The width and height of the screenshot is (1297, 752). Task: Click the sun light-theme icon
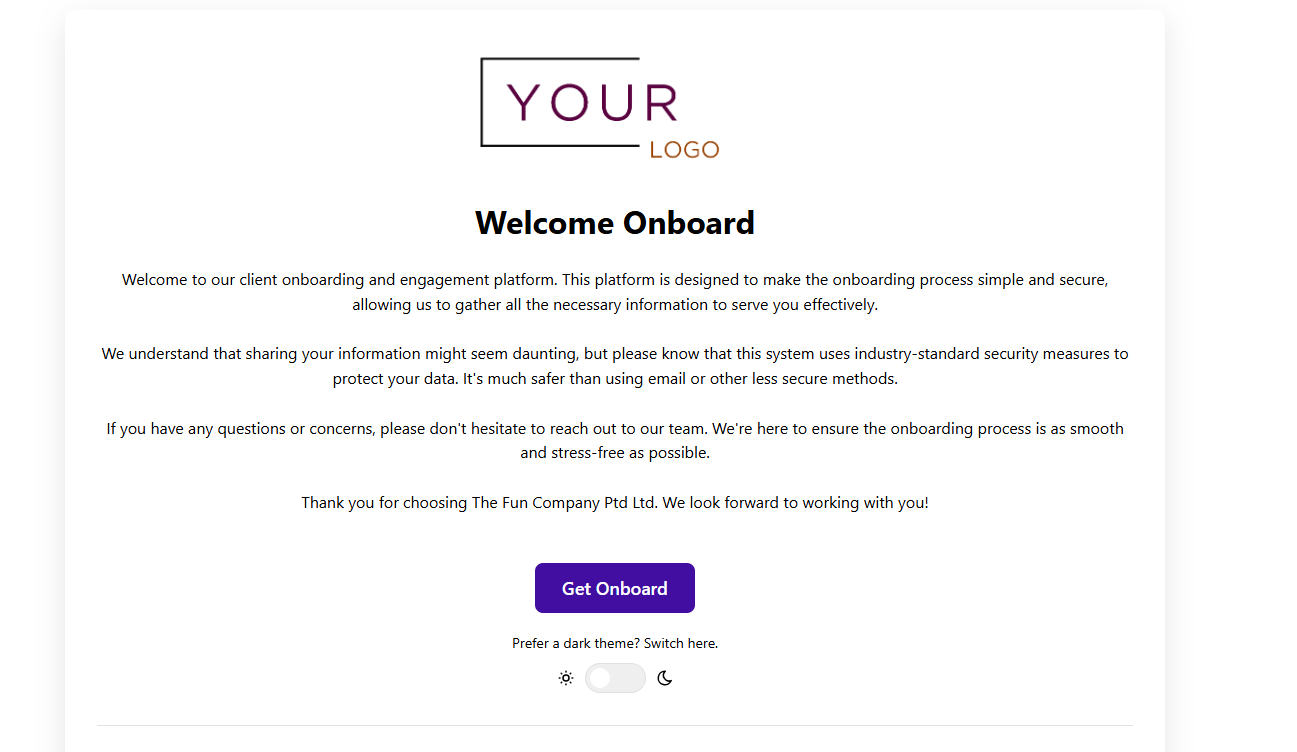point(566,678)
